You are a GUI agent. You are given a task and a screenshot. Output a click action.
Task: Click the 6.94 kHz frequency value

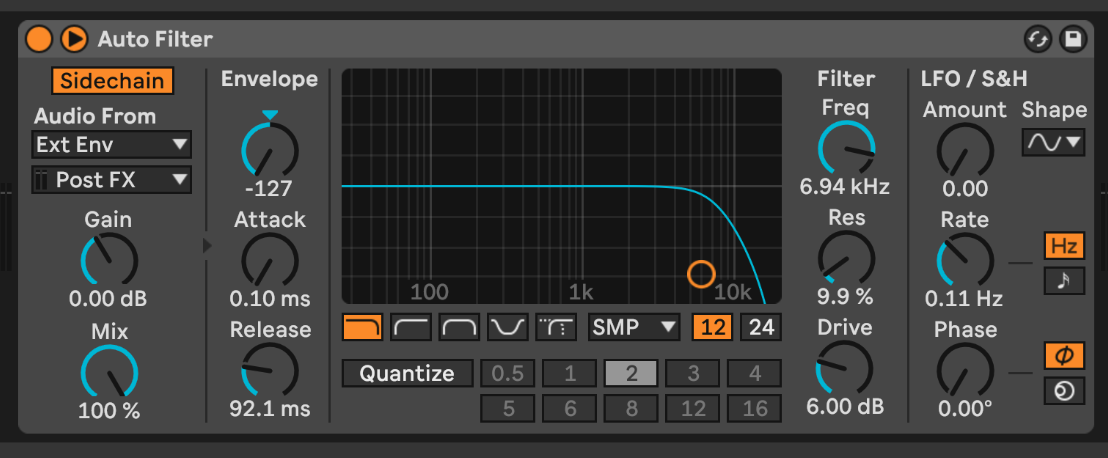pos(844,187)
